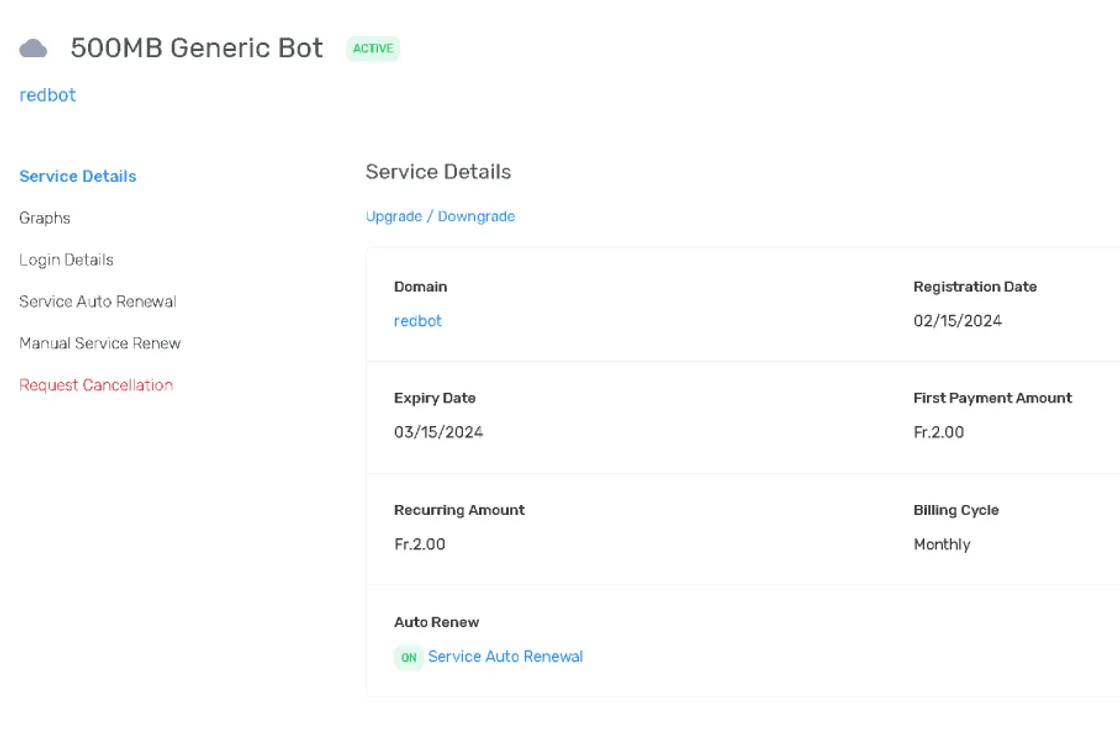Open Service Auto Renewal in the sidebar
This screenshot has width=1120, height=731.
click(98, 302)
